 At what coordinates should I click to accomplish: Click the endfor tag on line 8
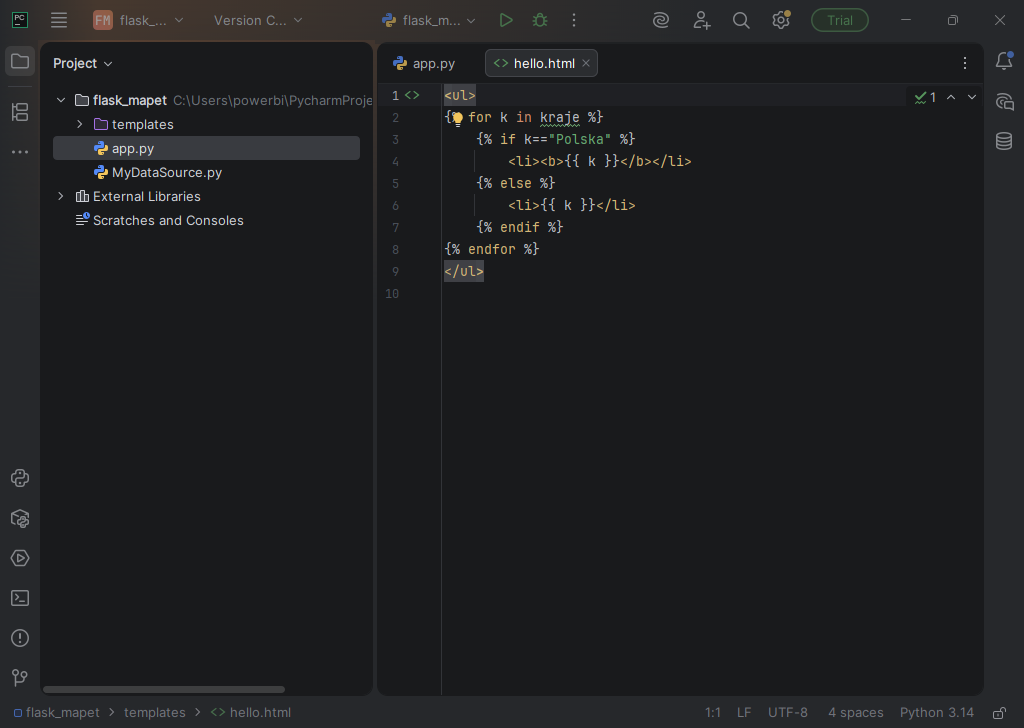pyautogui.click(x=491, y=249)
